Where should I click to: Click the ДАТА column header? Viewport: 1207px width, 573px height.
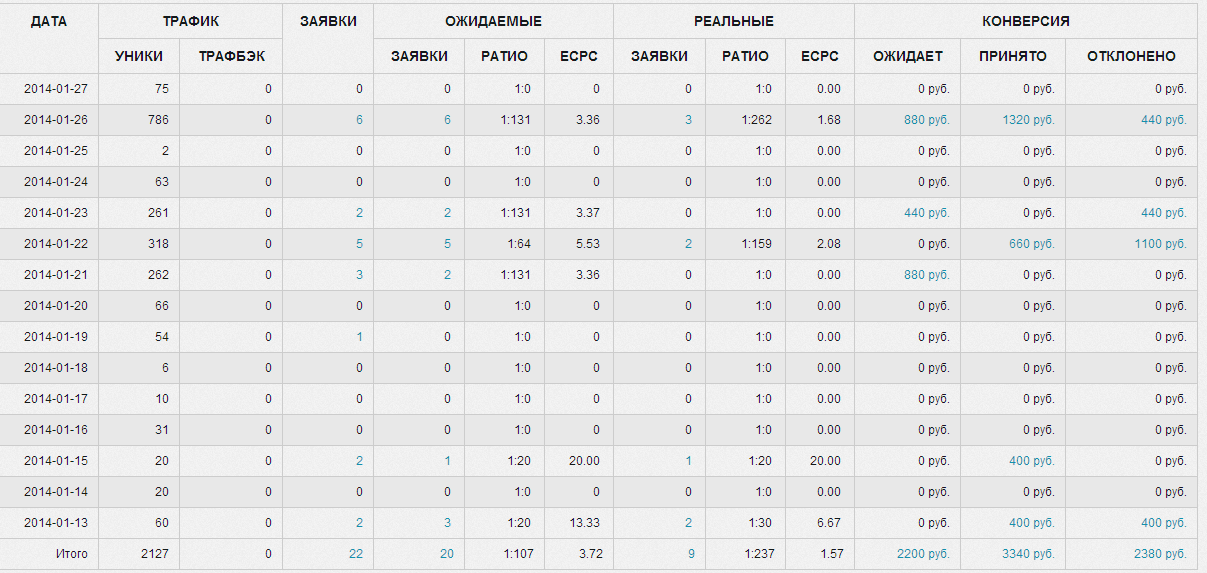point(49,21)
